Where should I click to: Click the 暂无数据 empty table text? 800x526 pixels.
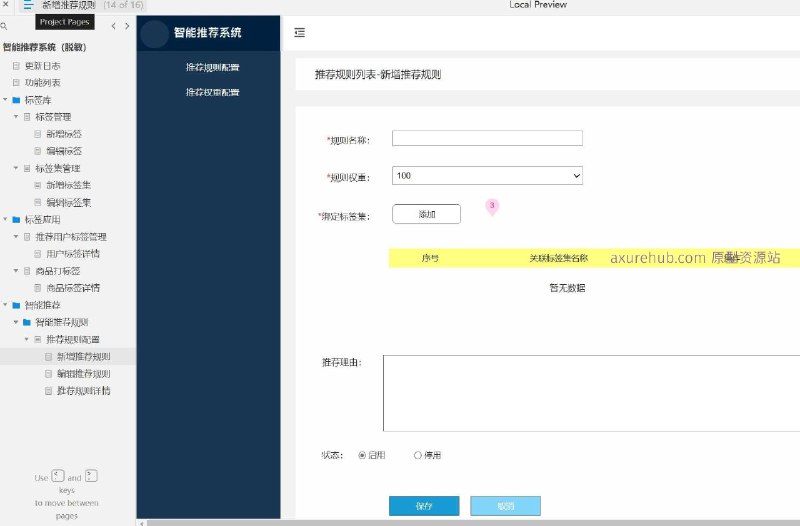[x=567, y=288]
